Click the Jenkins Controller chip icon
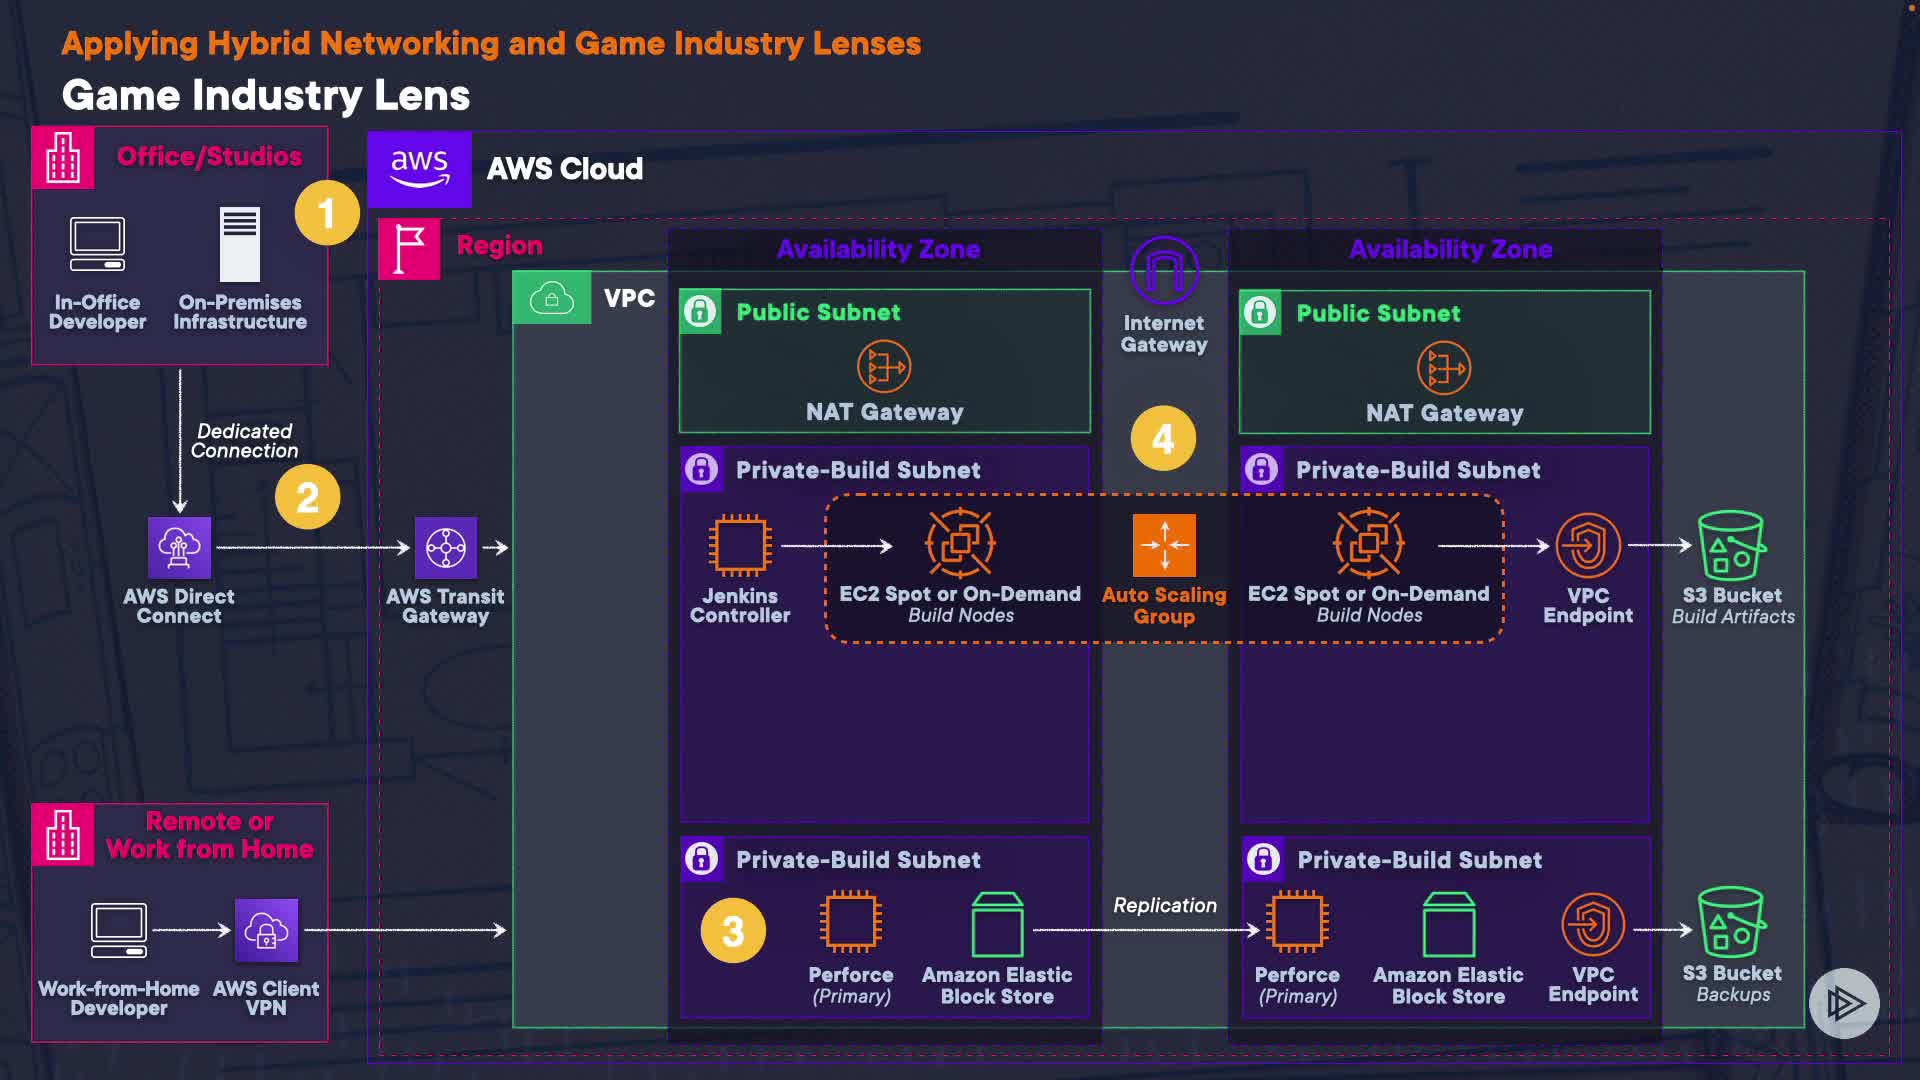This screenshot has width=1920, height=1080. click(740, 545)
